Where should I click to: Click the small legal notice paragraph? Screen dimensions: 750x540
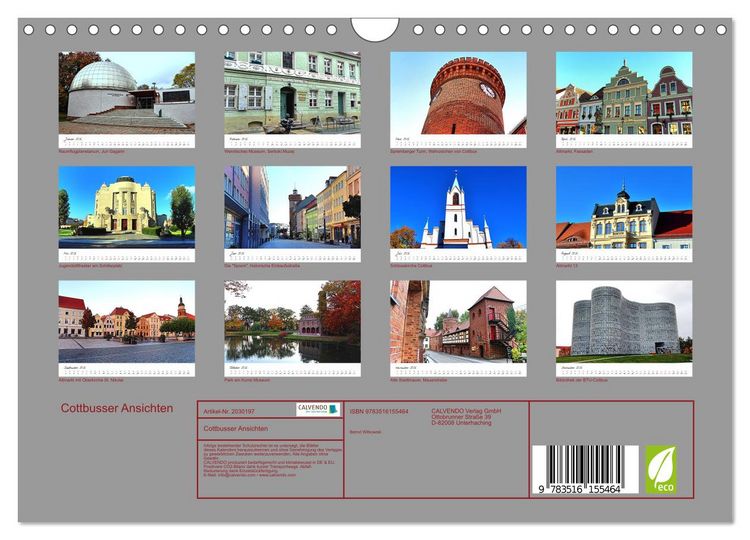[273, 460]
